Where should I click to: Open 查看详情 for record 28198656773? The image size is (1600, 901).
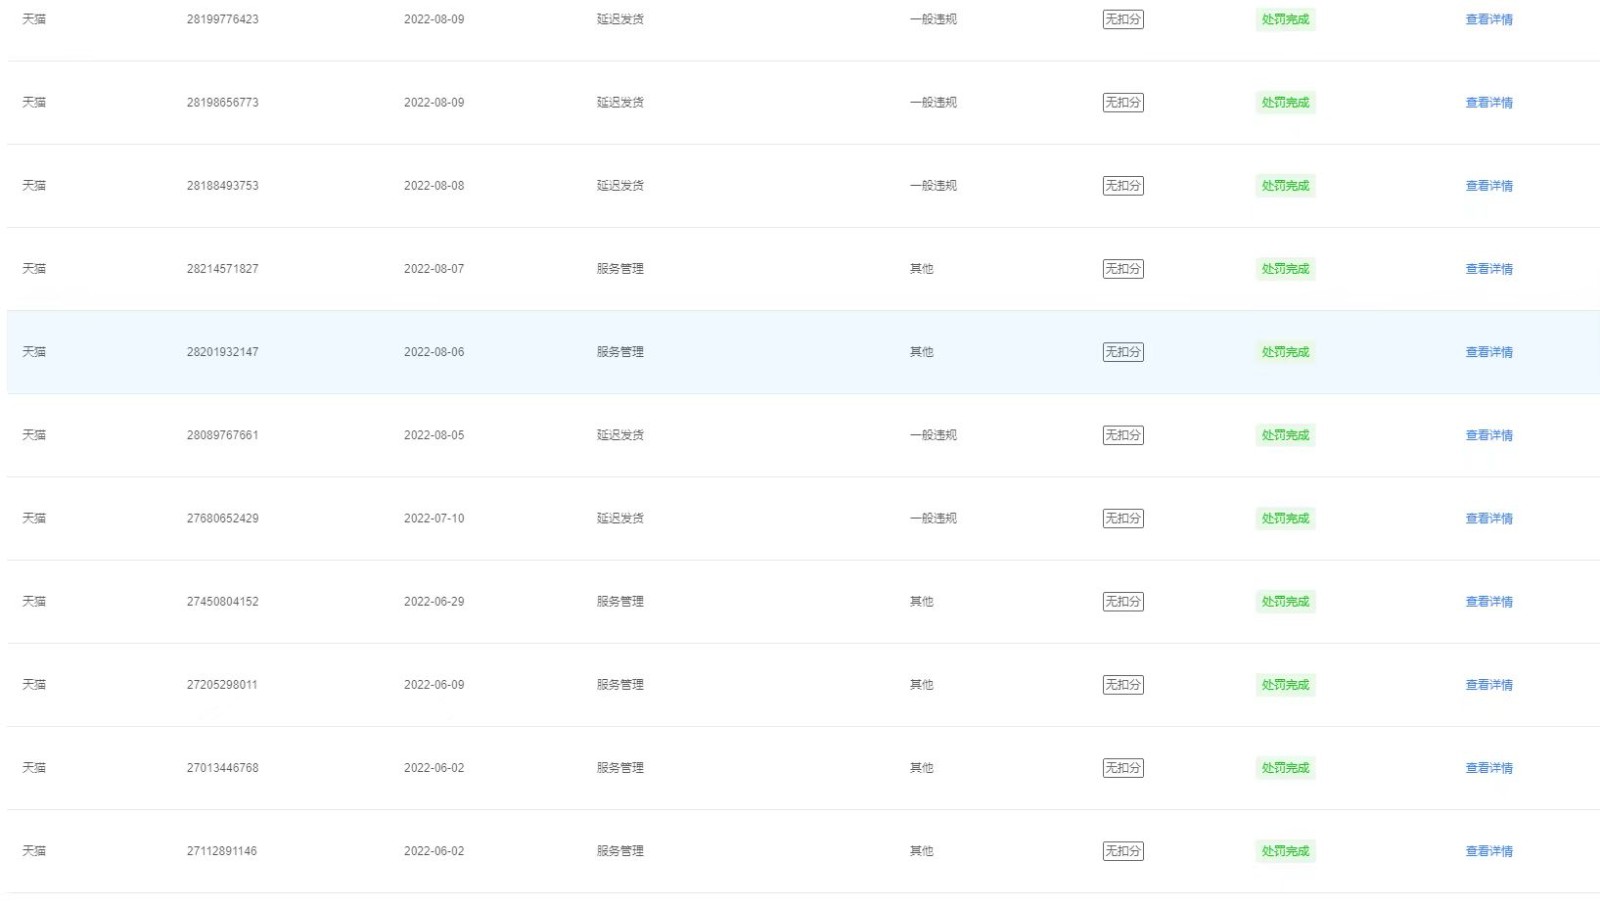coord(1488,102)
